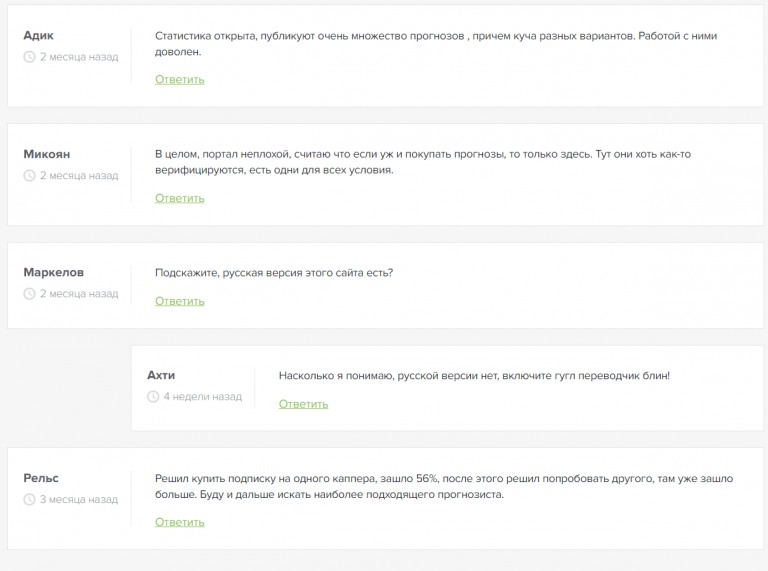Viewport: 768px width, 571px height.
Task: Select the author name Адик
Action: click(40, 35)
